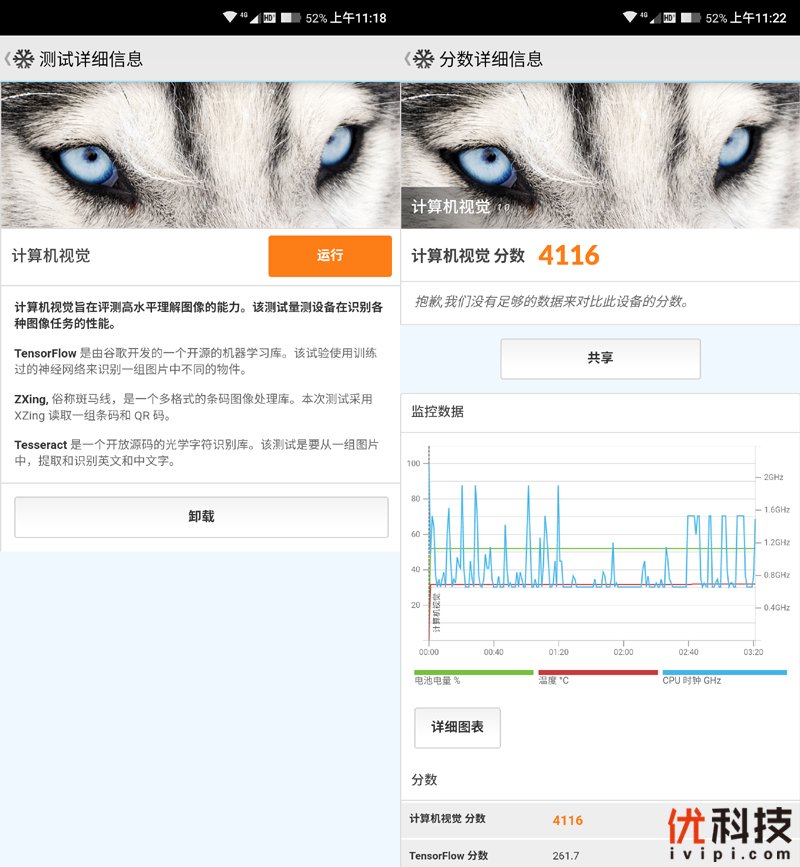Screen dimensions: 800x867
Task: Share the score with the 共享 button
Action: pos(600,358)
